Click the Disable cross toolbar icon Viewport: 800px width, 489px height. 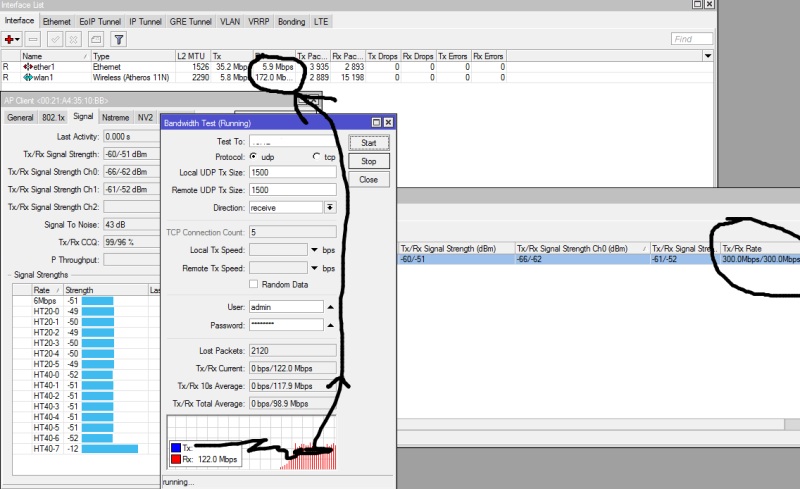(x=73, y=39)
